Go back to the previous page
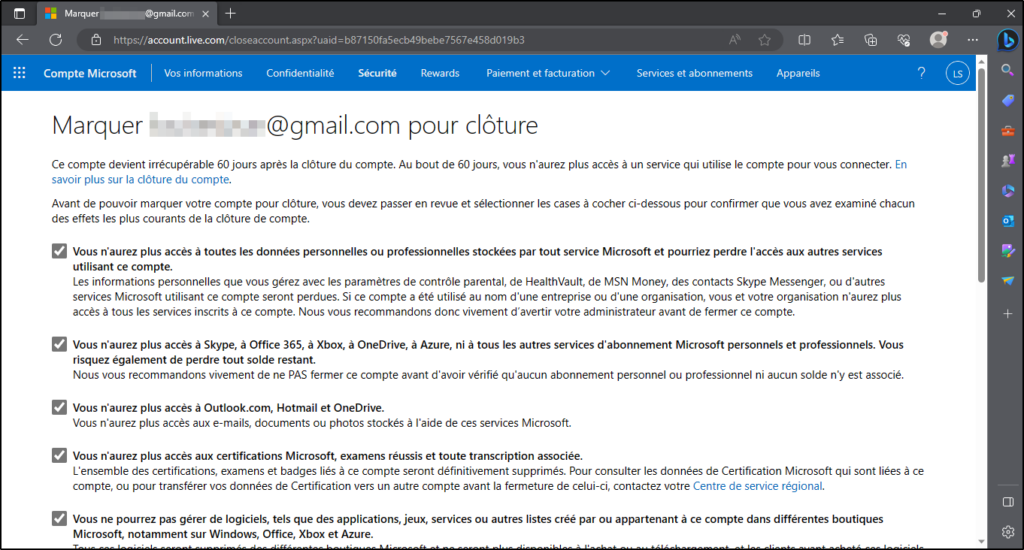This screenshot has height=550, width=1024. (x=22, y=40)
